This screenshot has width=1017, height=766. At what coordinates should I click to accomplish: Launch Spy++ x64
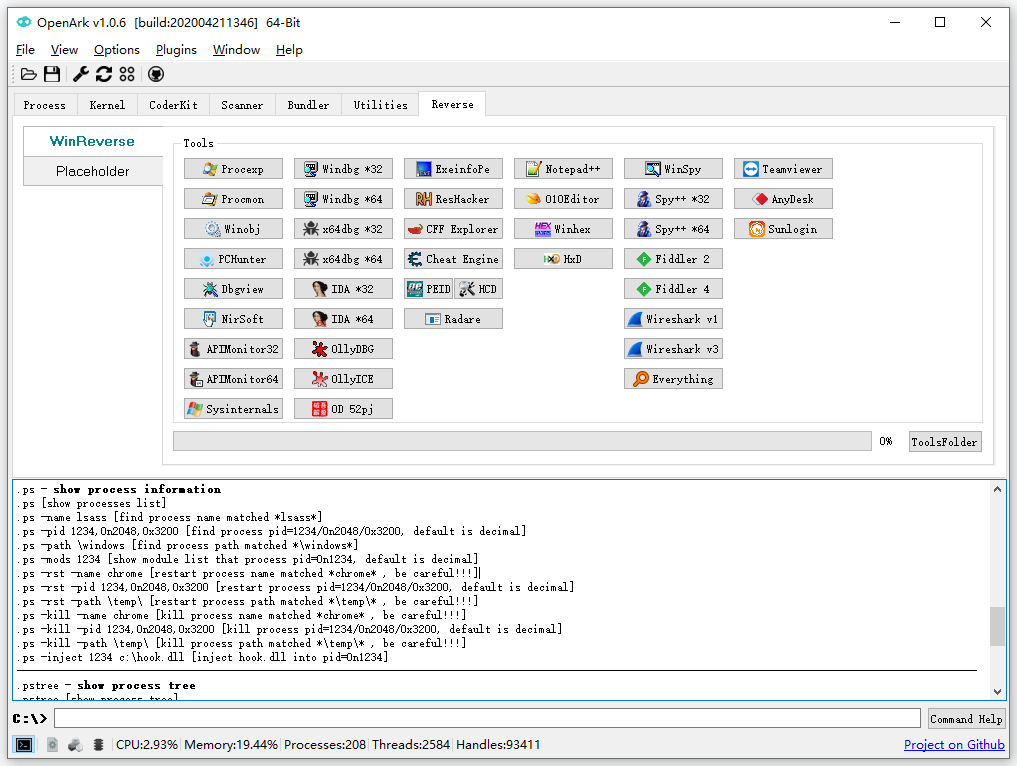click(673, 229)
